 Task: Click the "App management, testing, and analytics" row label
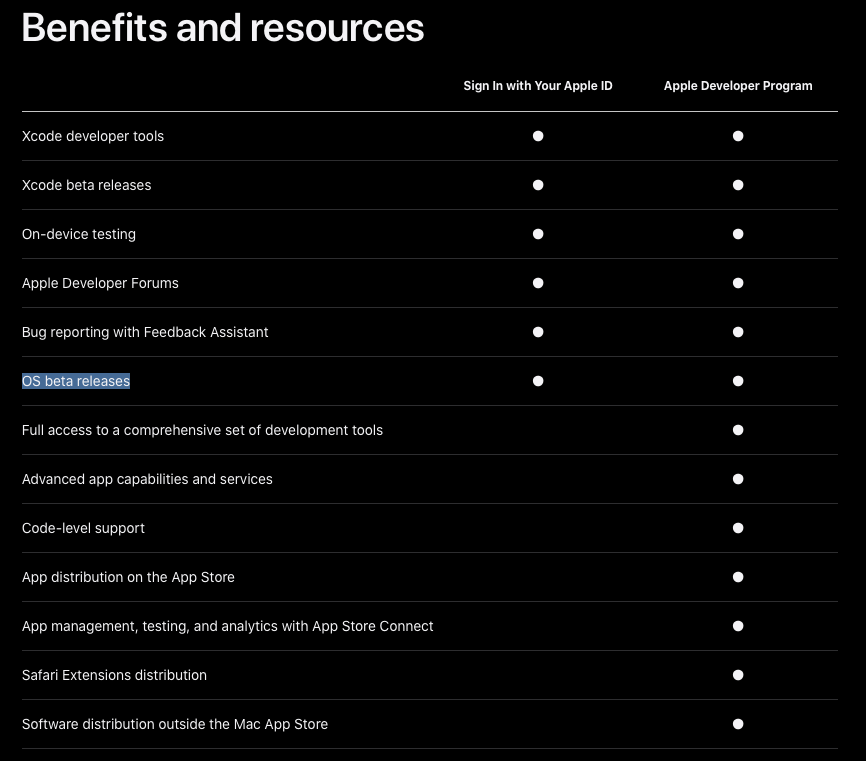coord(228,626)
